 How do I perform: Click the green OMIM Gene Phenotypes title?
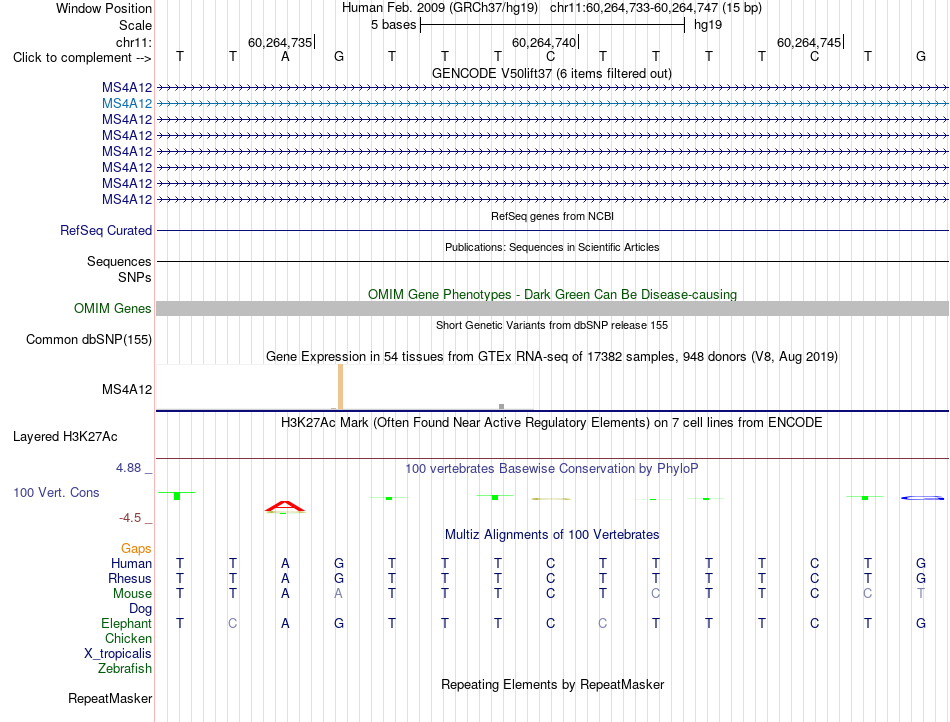tap(553, 294)
